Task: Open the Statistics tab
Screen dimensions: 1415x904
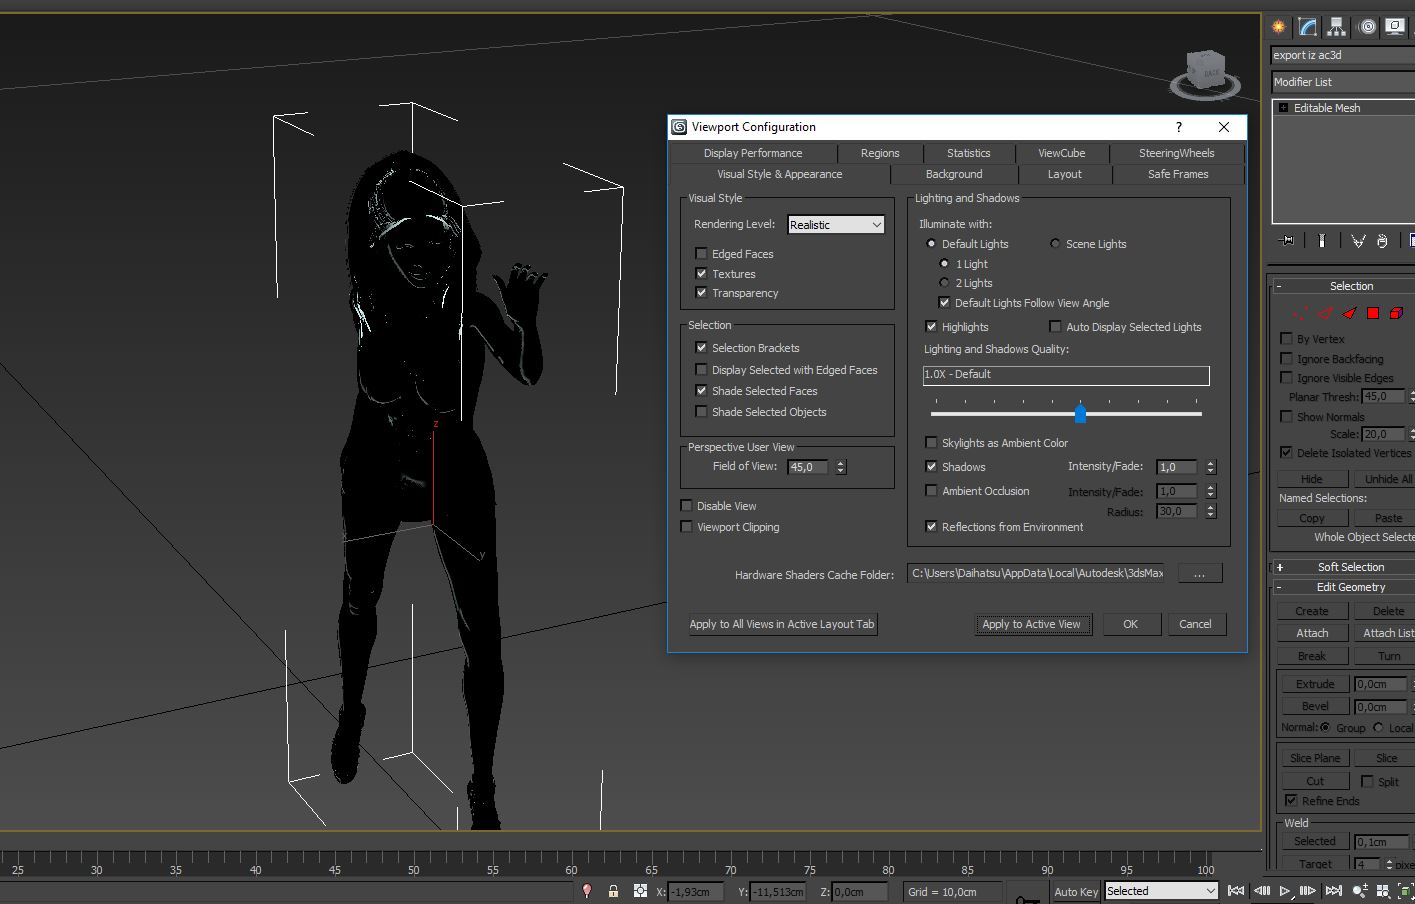Action: (x=968, y=153)
